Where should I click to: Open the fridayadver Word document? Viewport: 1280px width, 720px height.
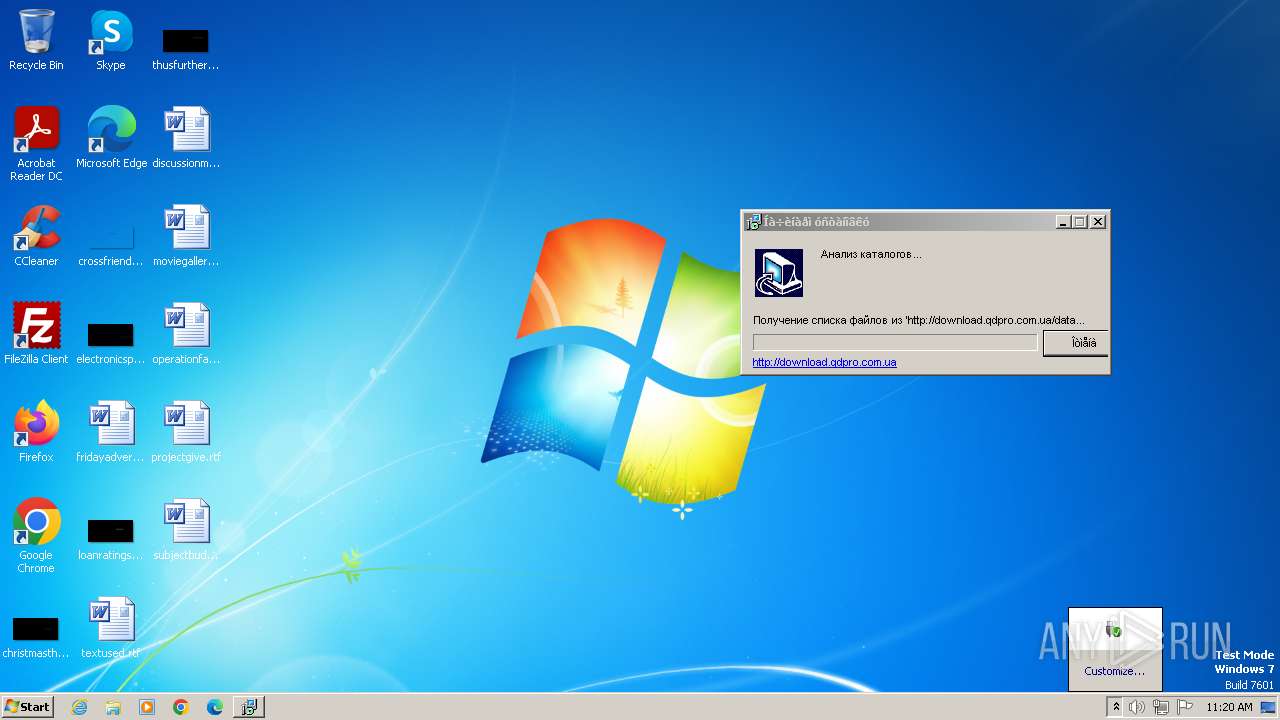click(x=111, y=431)
